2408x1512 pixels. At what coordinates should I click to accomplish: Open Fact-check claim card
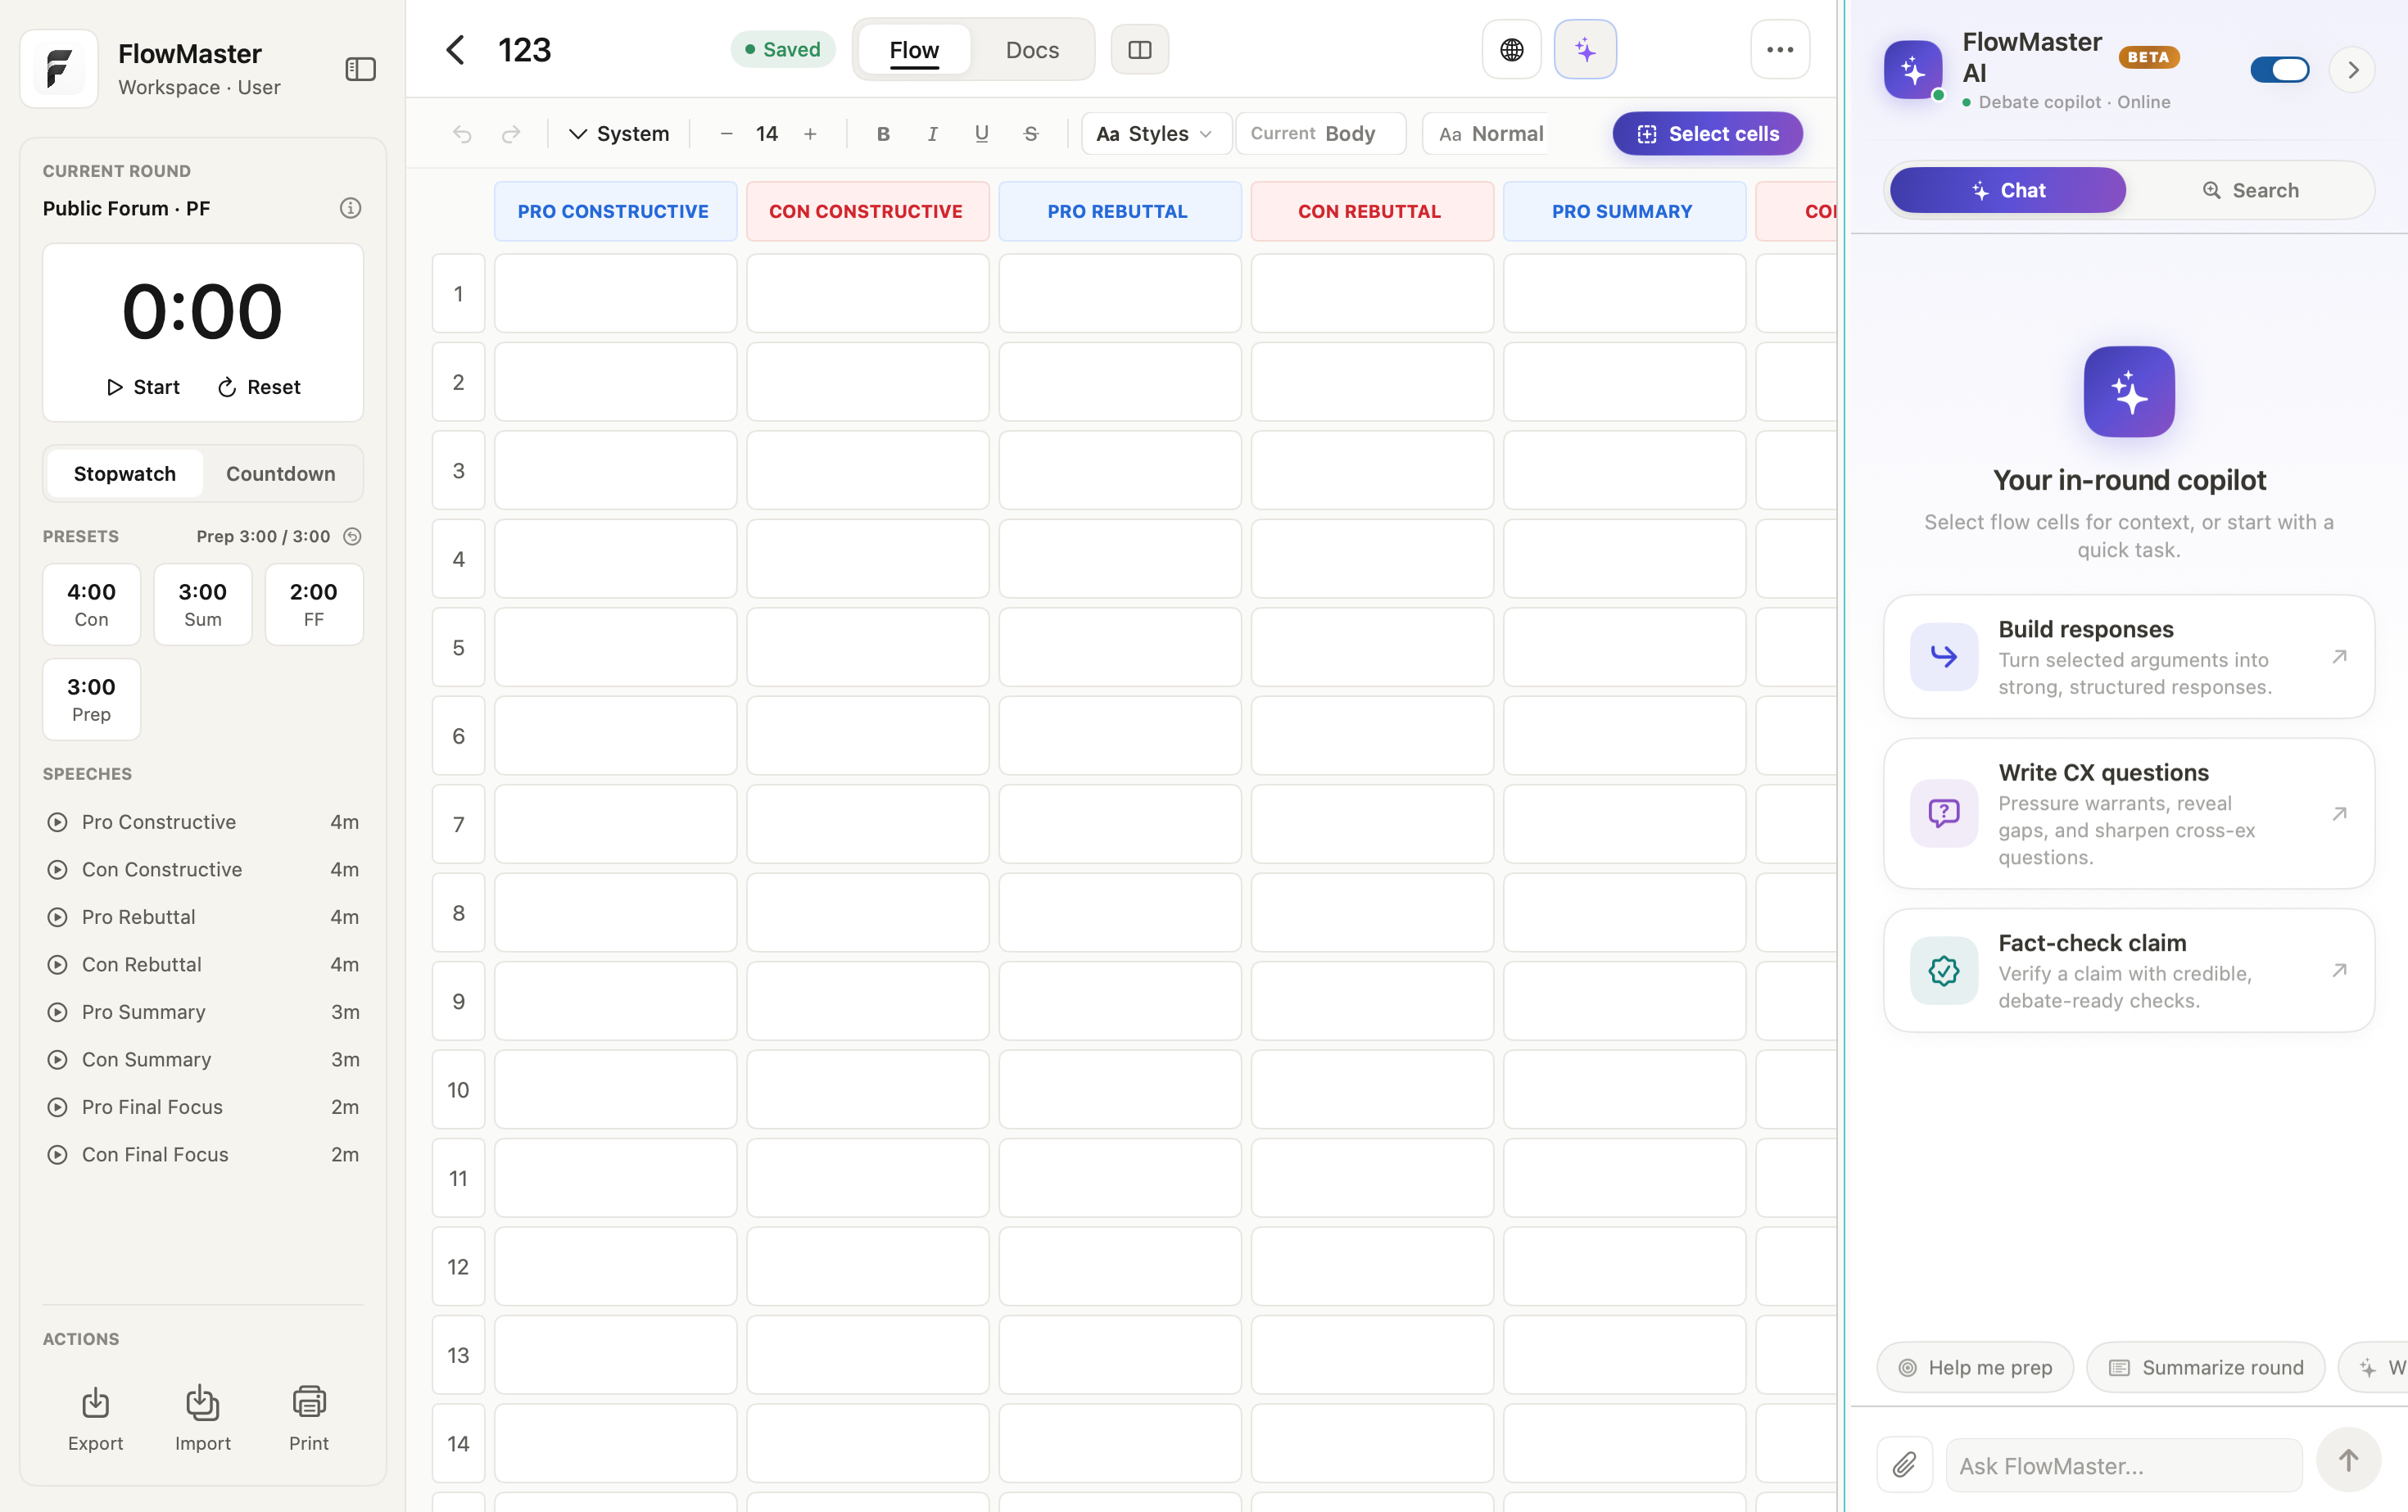2129,971
